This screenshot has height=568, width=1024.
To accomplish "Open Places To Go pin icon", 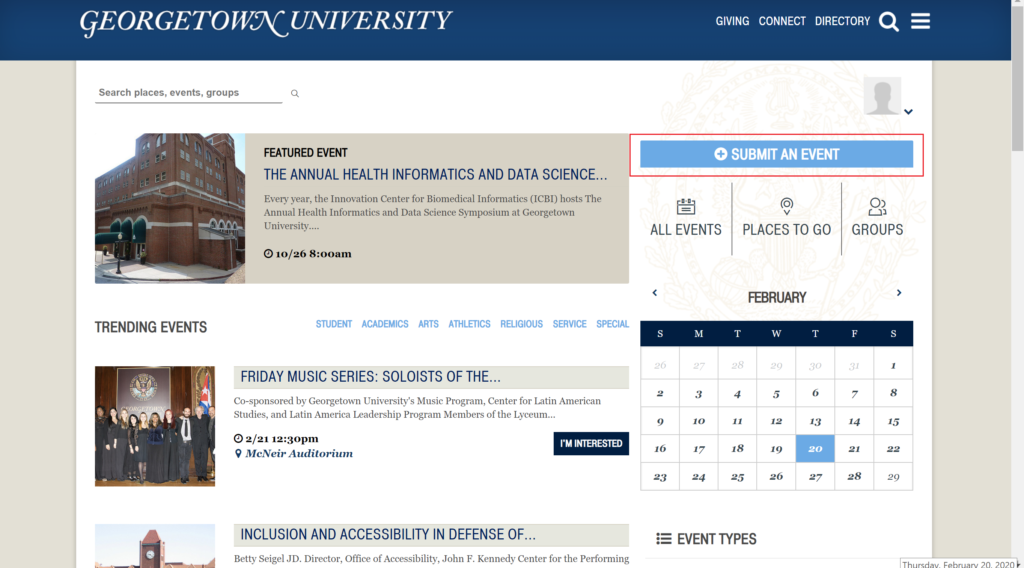I will click(786, 207).
